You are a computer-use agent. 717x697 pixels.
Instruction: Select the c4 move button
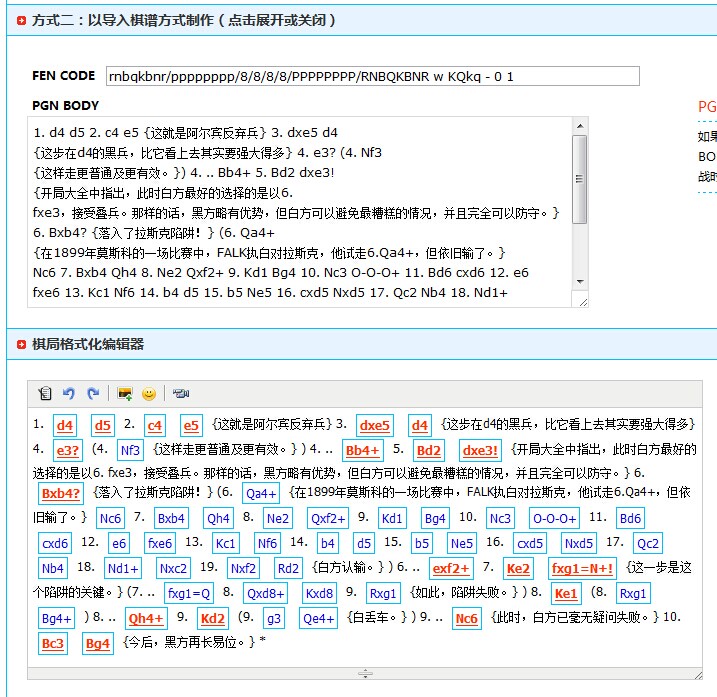[x=155, y=426]
